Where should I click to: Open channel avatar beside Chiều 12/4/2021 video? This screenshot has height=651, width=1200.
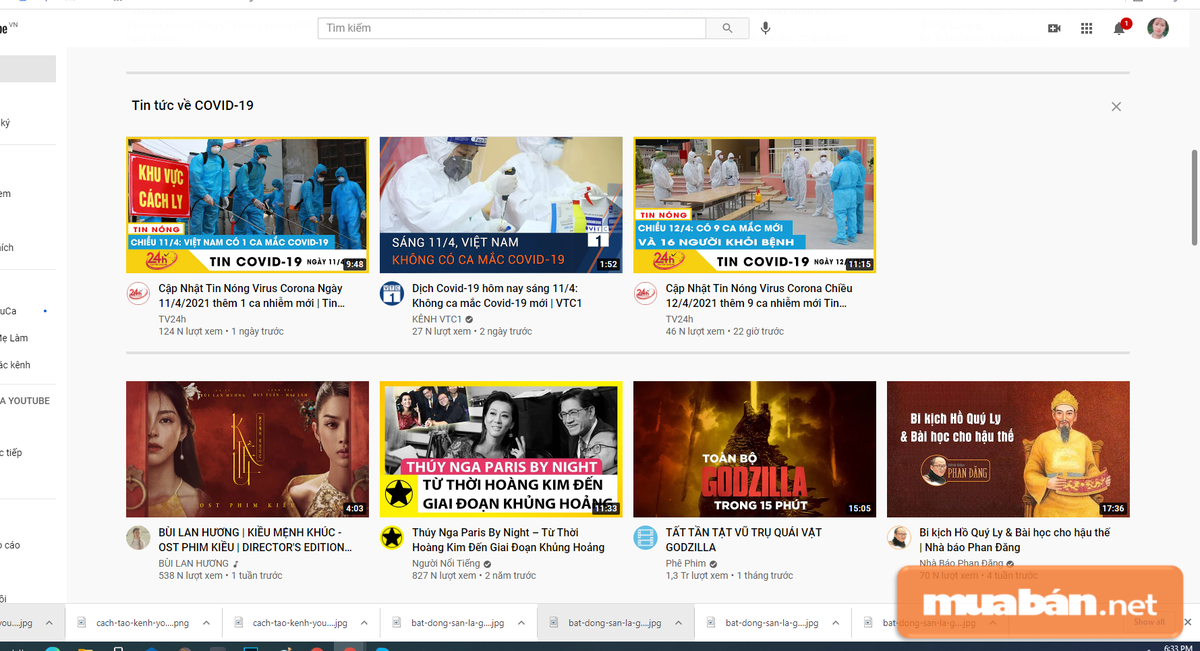[x=645, y=294]
